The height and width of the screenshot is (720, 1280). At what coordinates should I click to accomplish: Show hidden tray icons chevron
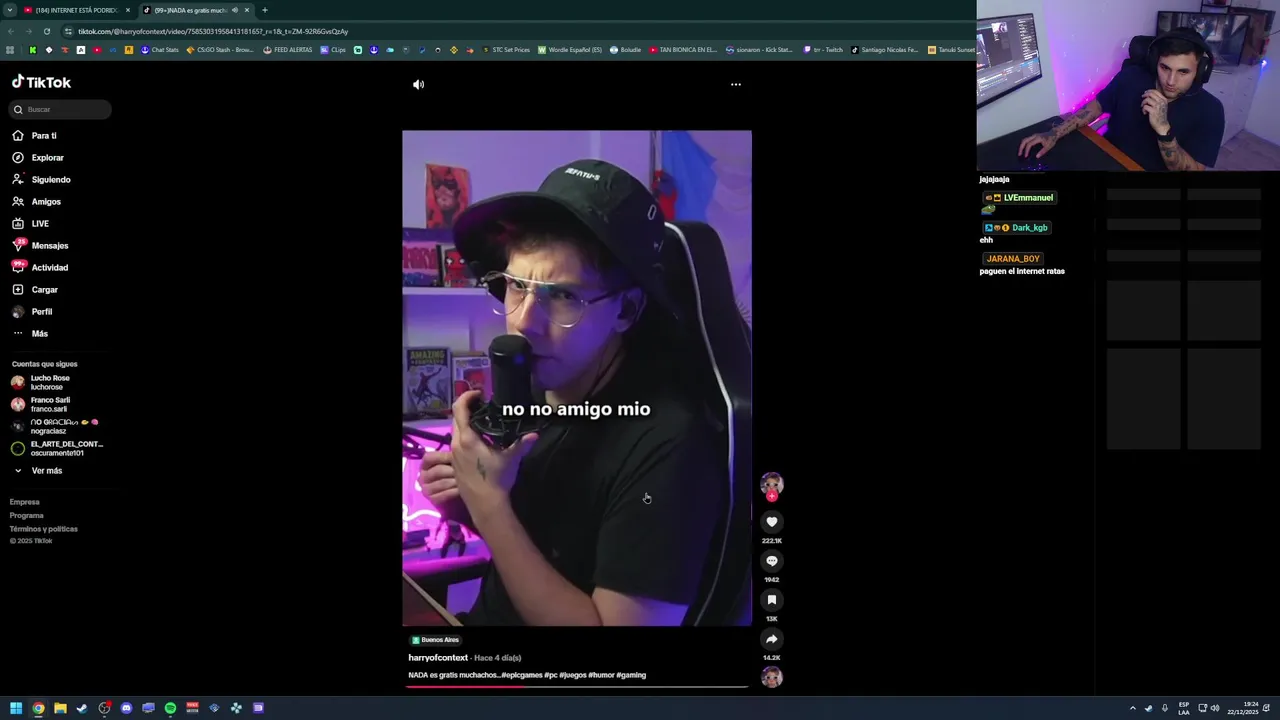pyautogui.click(x=1133, y=708)
